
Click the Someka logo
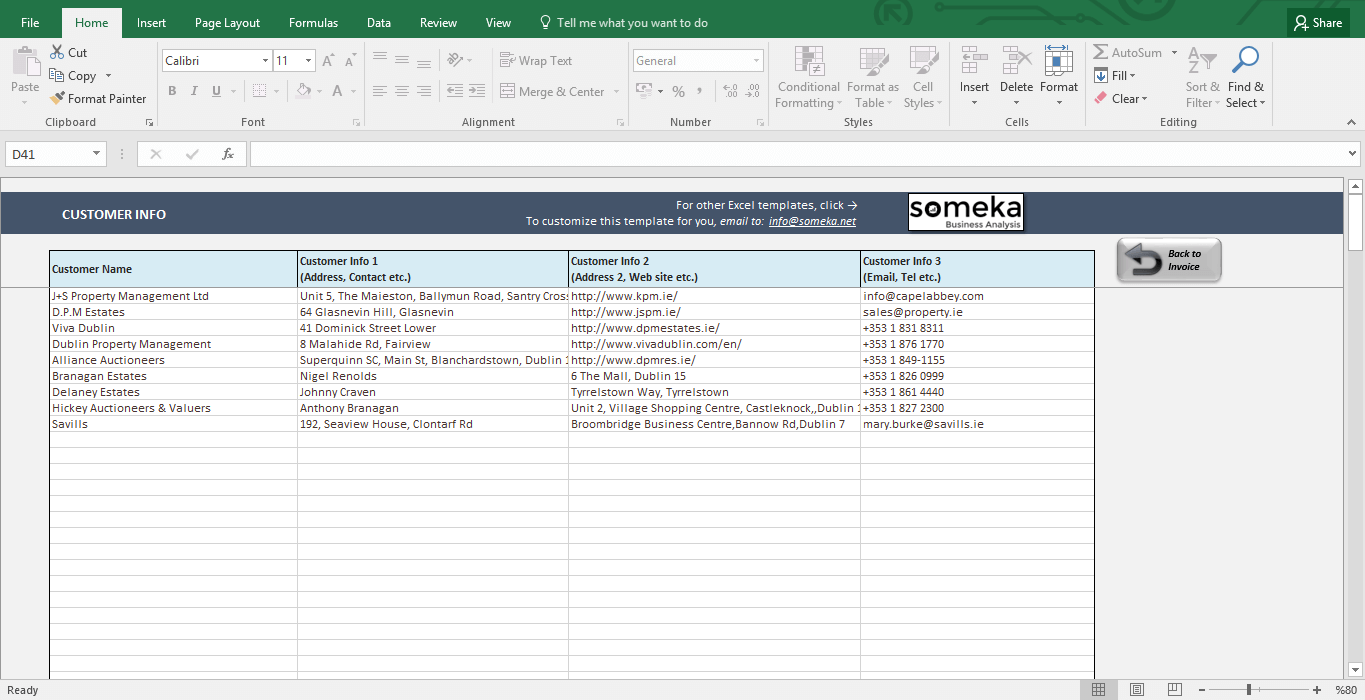966,212
